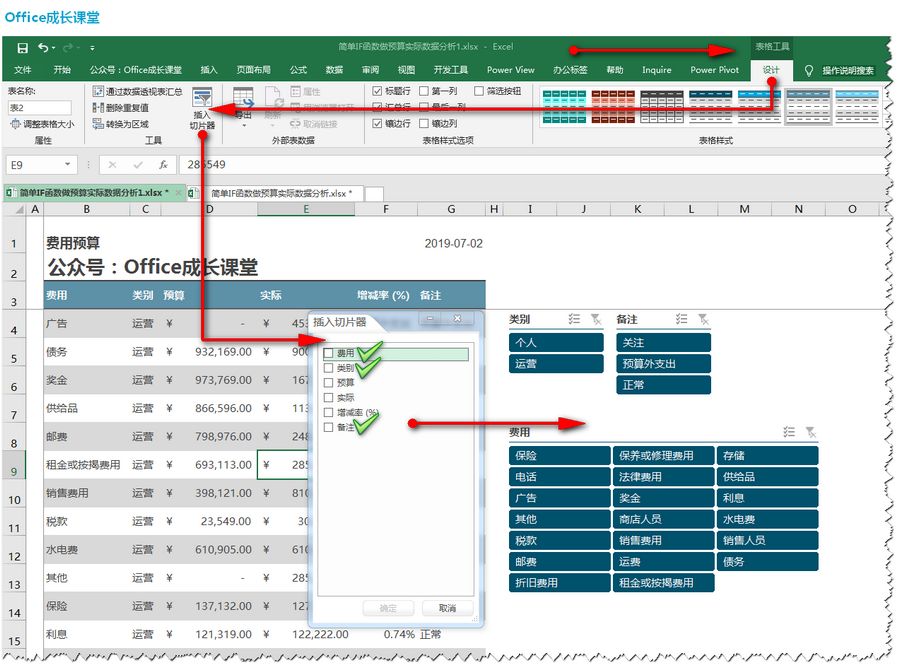The width and height of the screenshot is (900, 668).
Task: Clear filter icon on 费用 slicer
Action: tap(811, 432)
